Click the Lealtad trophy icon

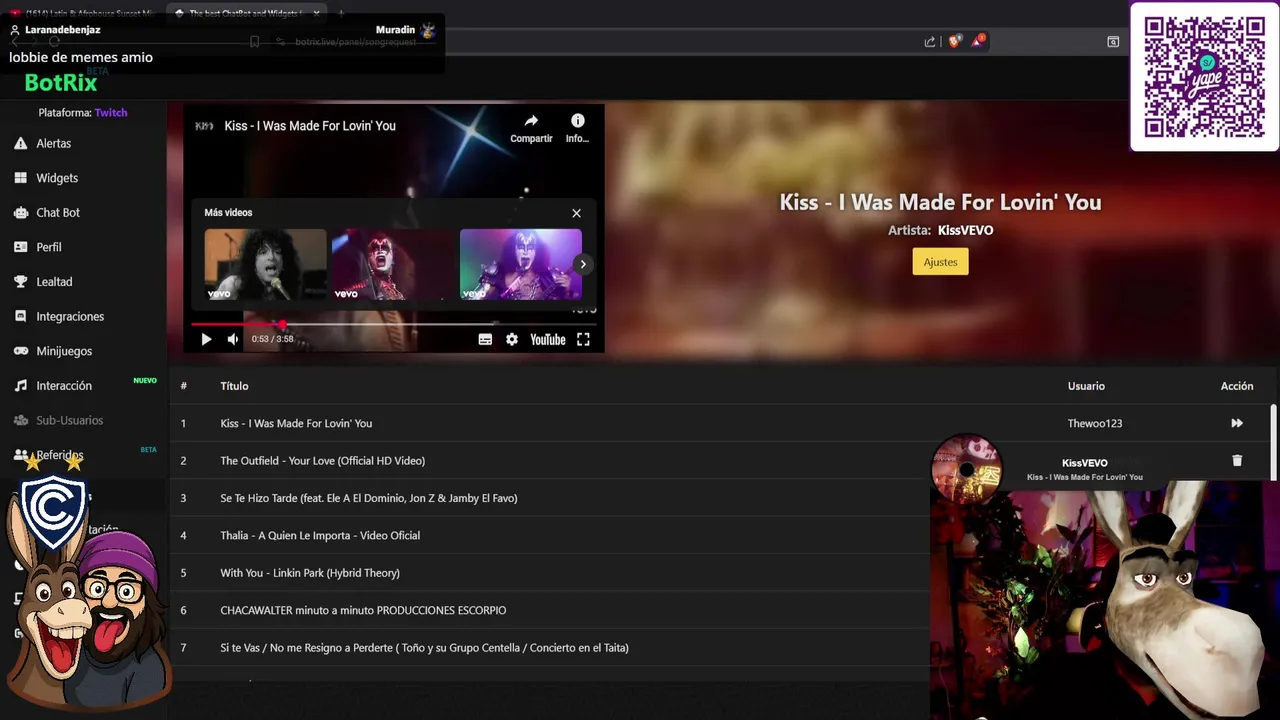point(20,282)
